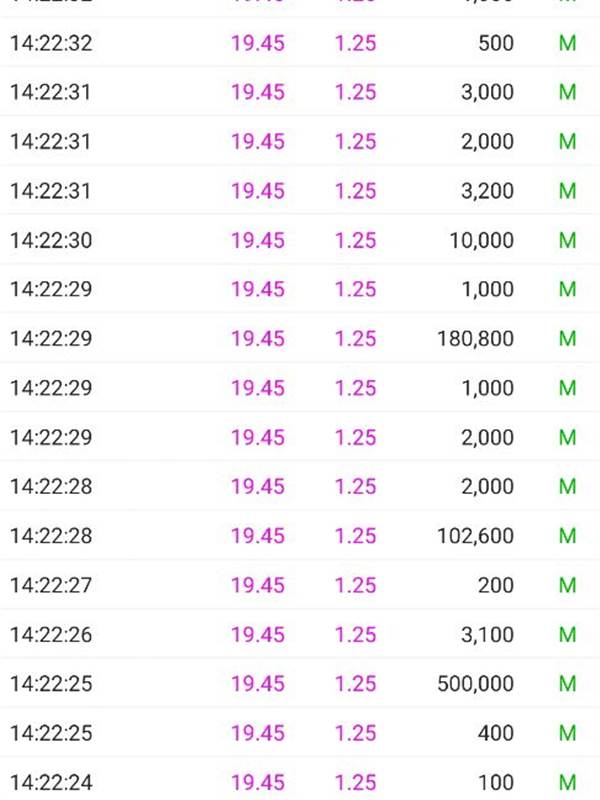The image size is (600, 800).
Task: Tap the M marker on the 14:22:32 row
Action: 567,43
